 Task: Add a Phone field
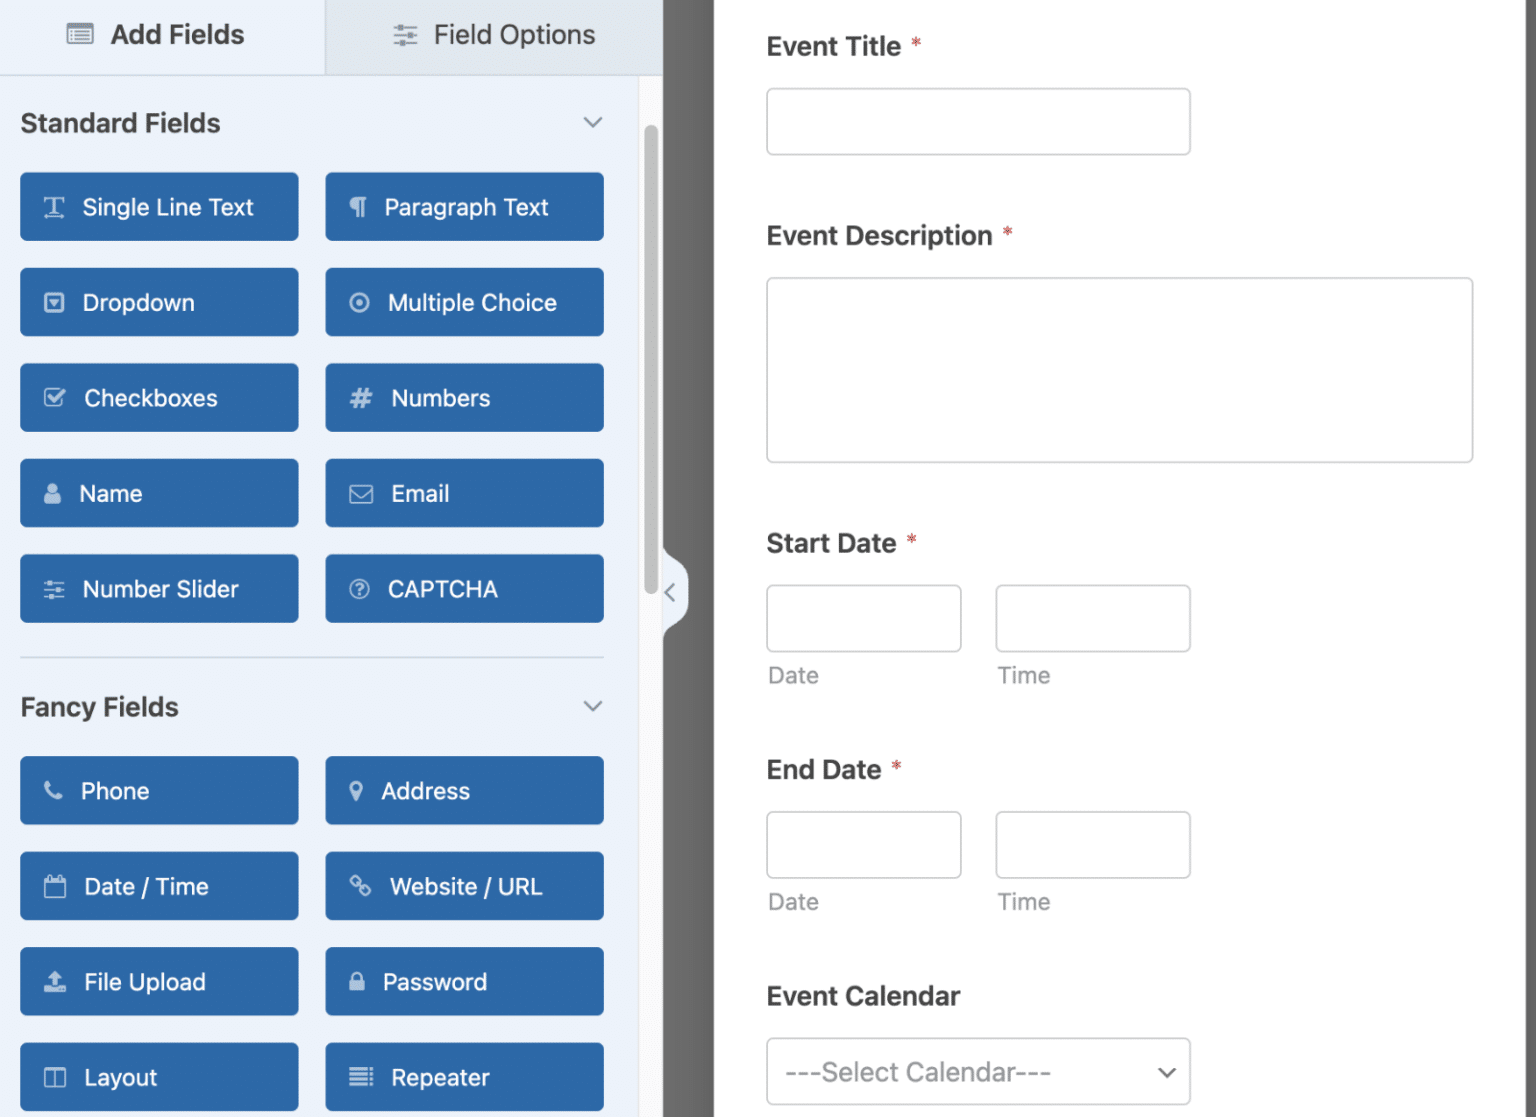[158, 790]
